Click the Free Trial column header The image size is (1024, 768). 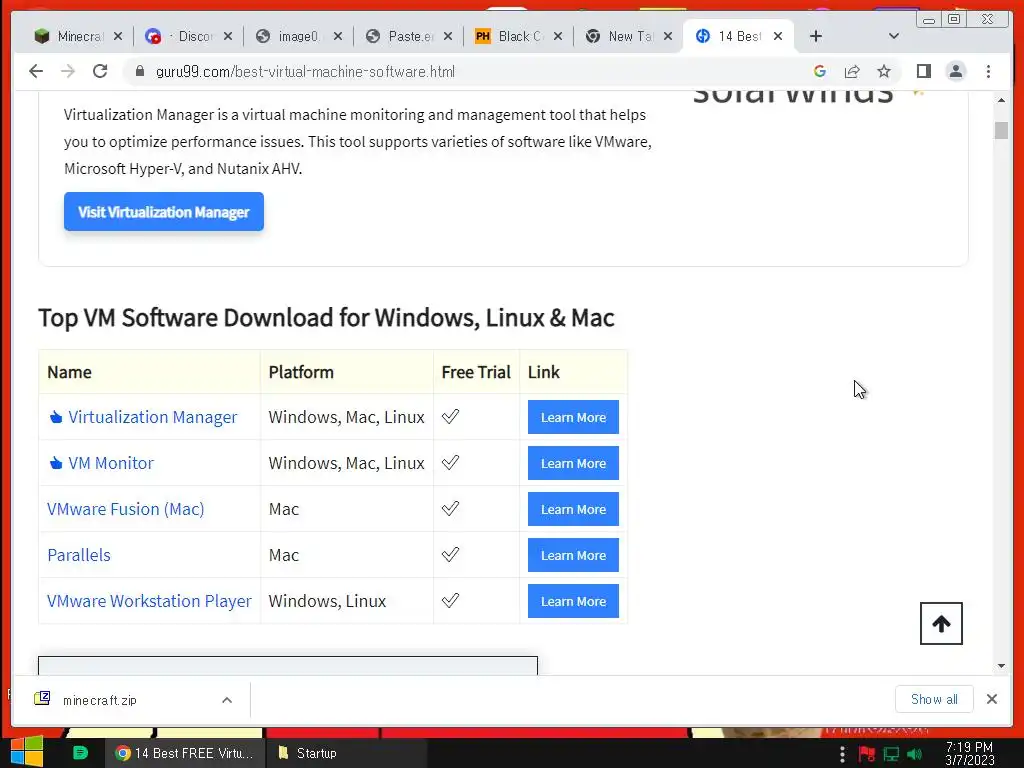click(476, 372)
